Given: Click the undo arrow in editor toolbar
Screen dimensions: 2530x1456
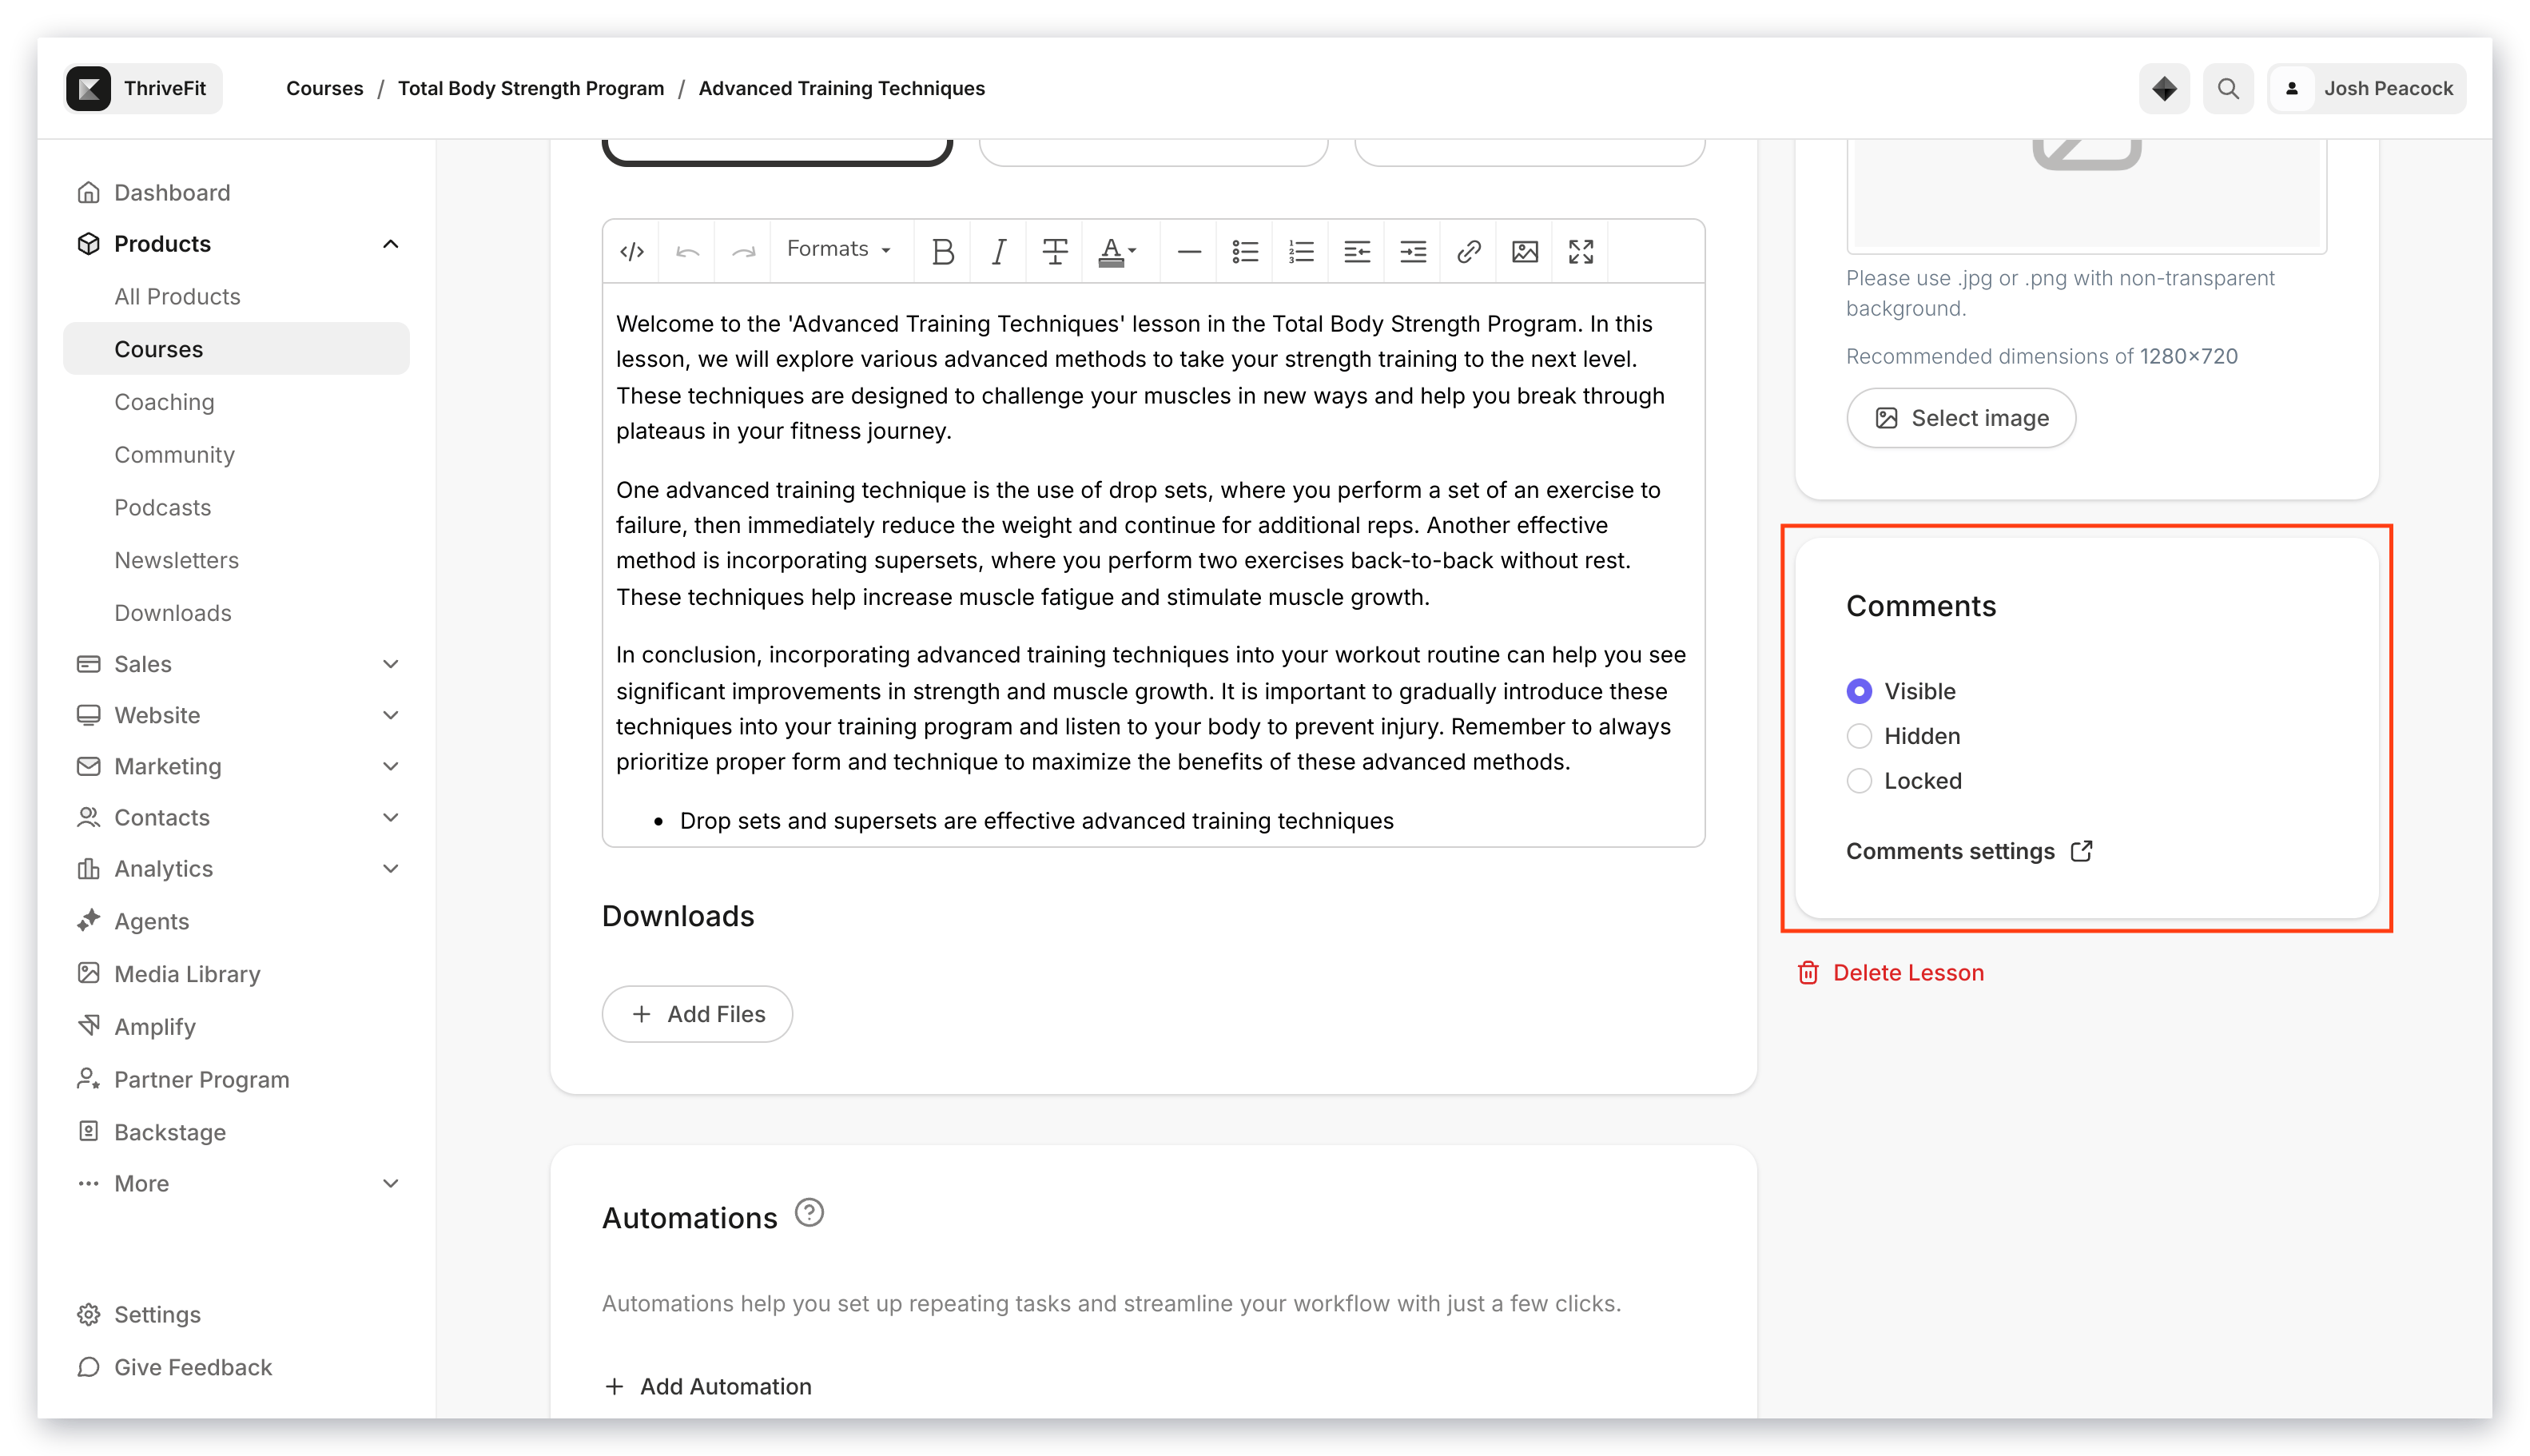Looking at the screenshot, I should (x=687, y=251).
